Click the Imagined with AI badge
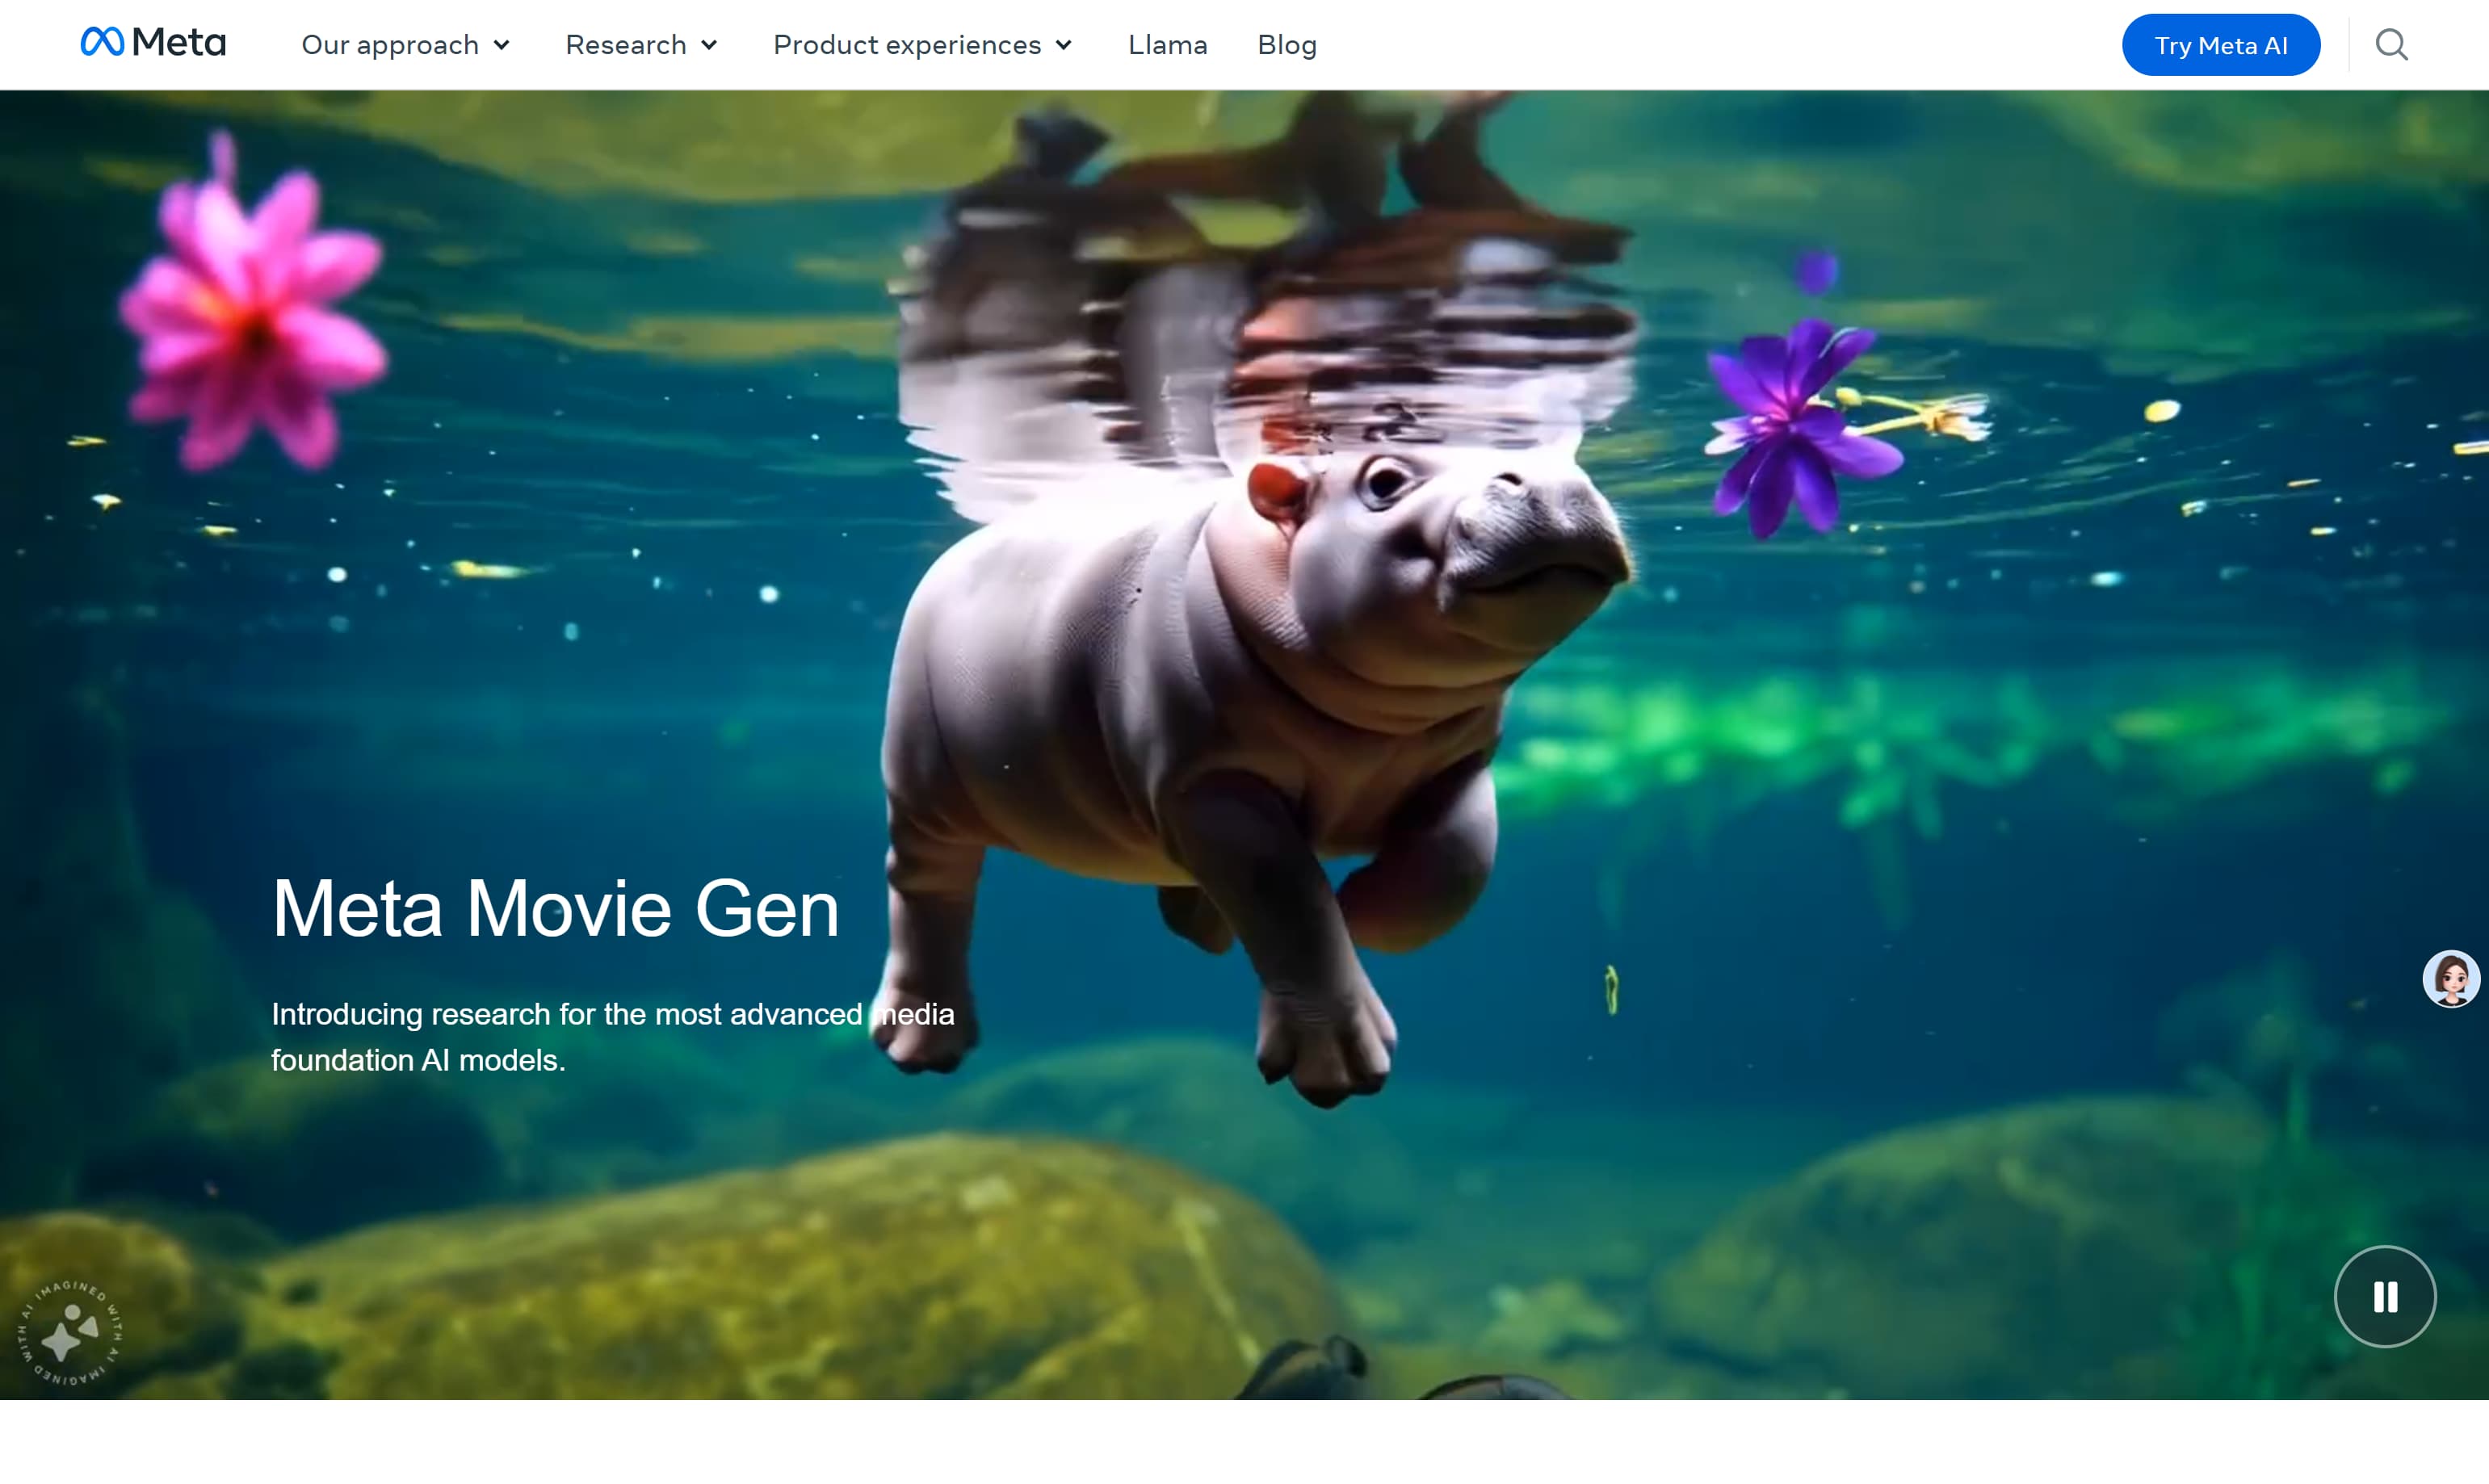 coord(69,1333)
